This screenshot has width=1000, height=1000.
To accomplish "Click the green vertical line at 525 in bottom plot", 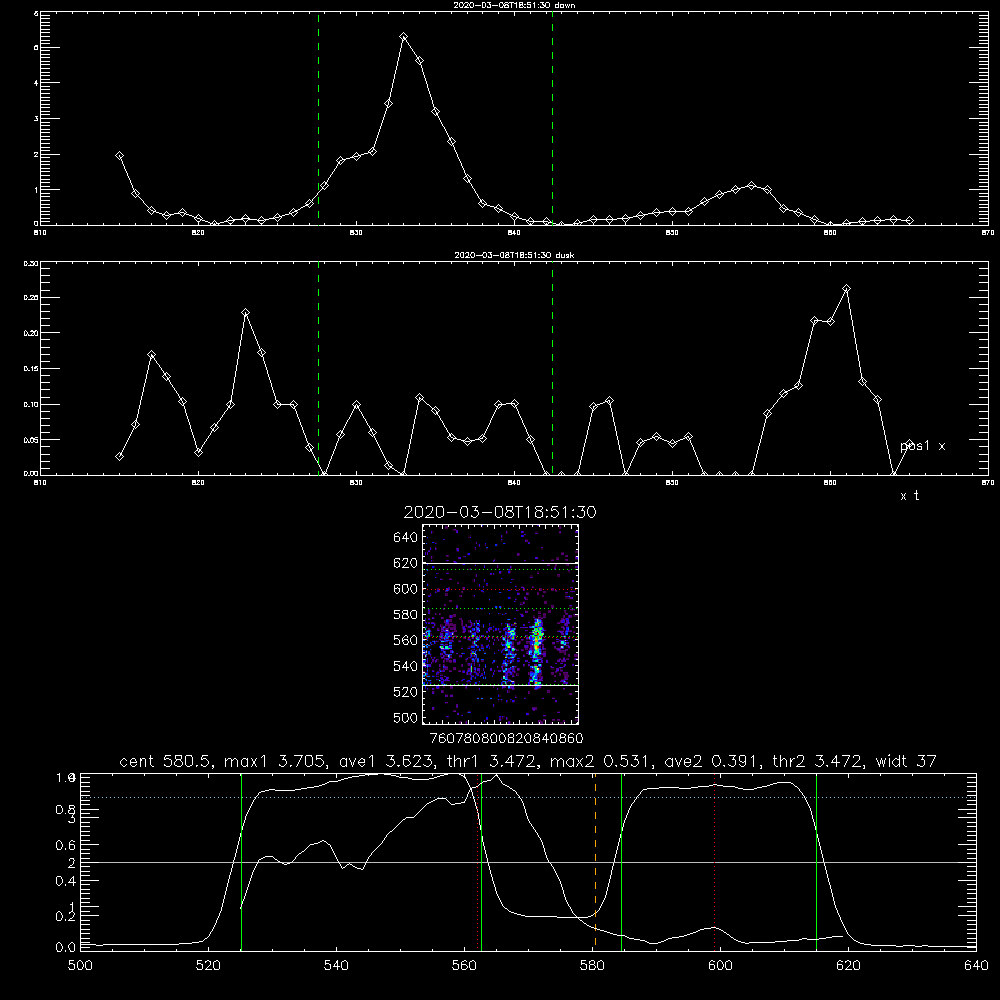I will [x=241, y=862].
